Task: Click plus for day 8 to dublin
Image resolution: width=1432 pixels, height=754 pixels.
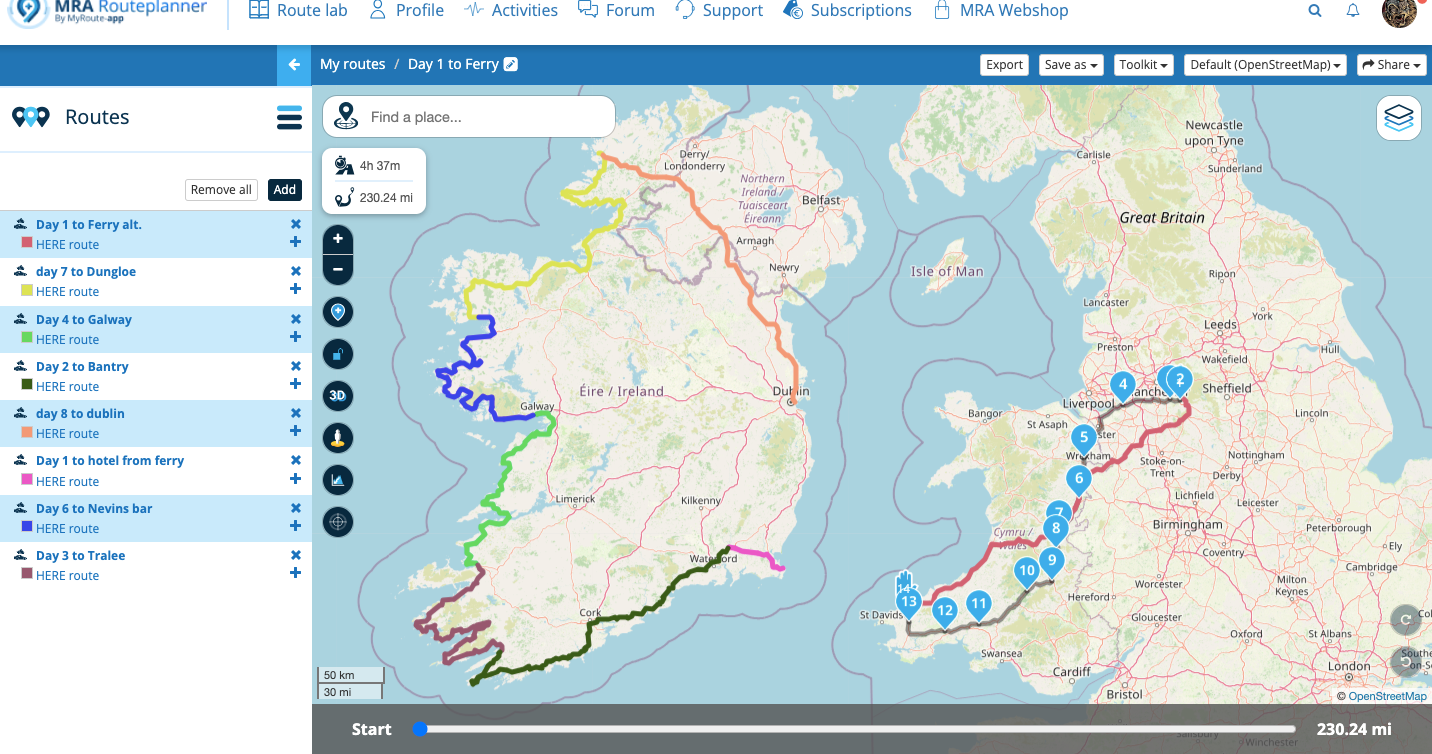Action: 295,431
